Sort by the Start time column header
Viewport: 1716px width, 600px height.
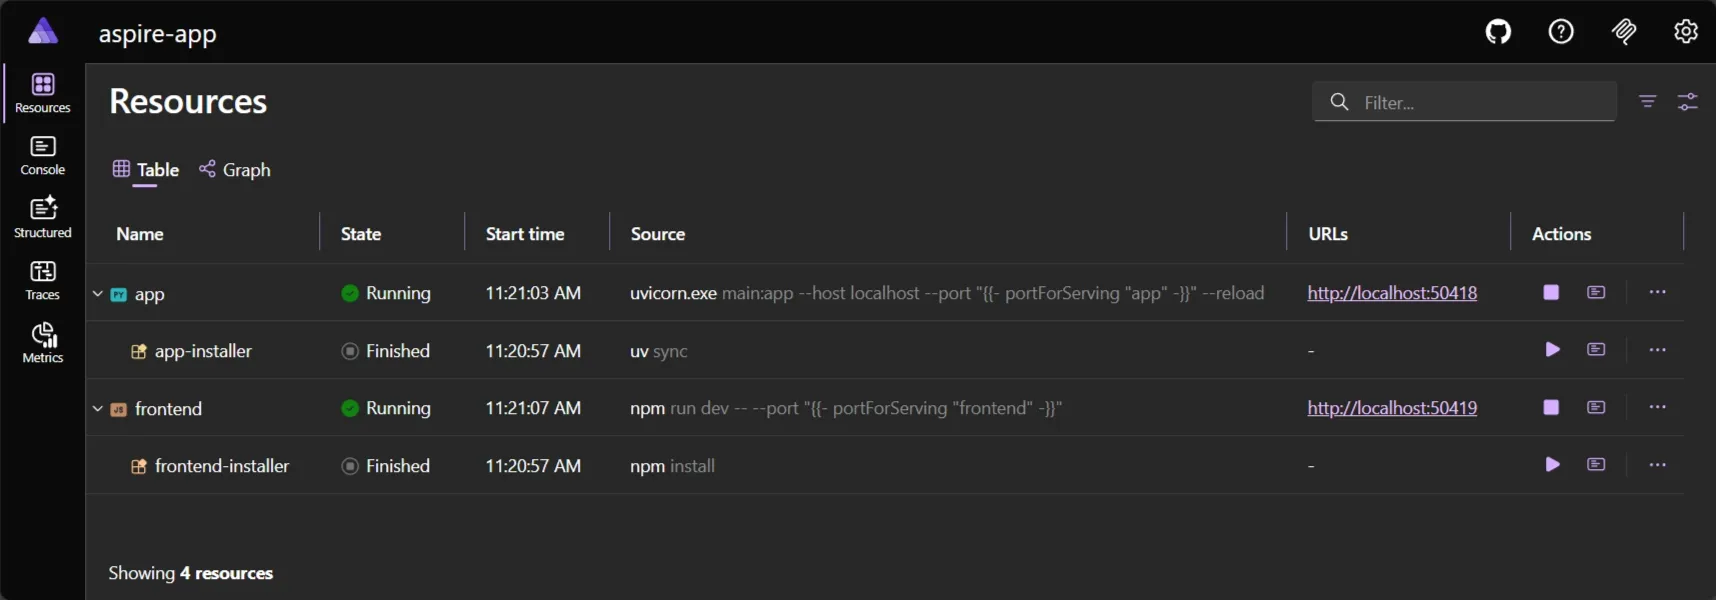click(525, 234)
